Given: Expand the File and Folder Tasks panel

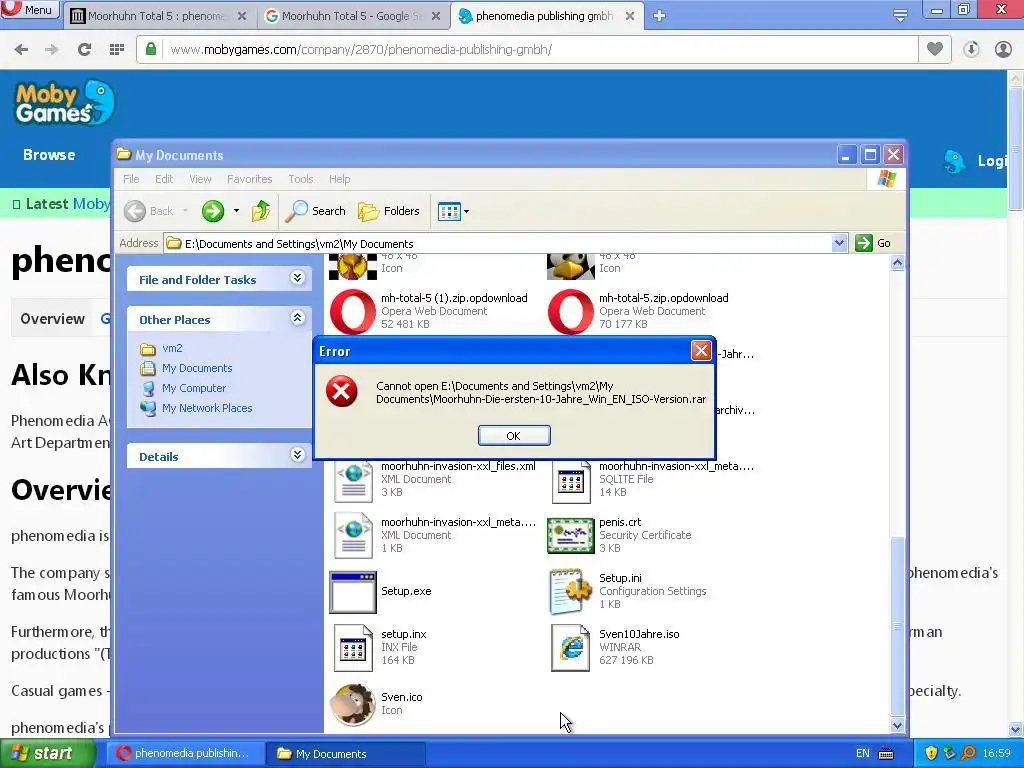Looking at the screenshot, I should pyautogui.click(x=297, y=278).
